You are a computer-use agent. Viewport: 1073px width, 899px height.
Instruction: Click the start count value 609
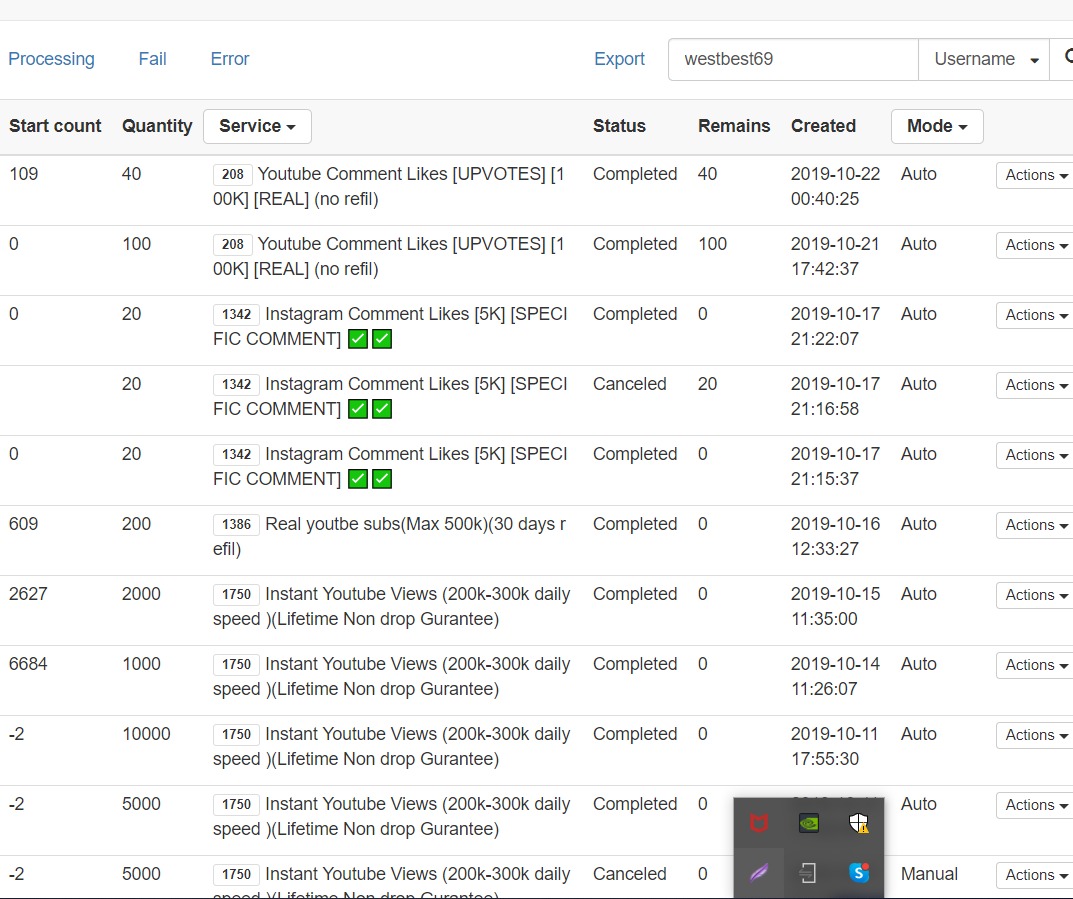click(x=23, y=524)
